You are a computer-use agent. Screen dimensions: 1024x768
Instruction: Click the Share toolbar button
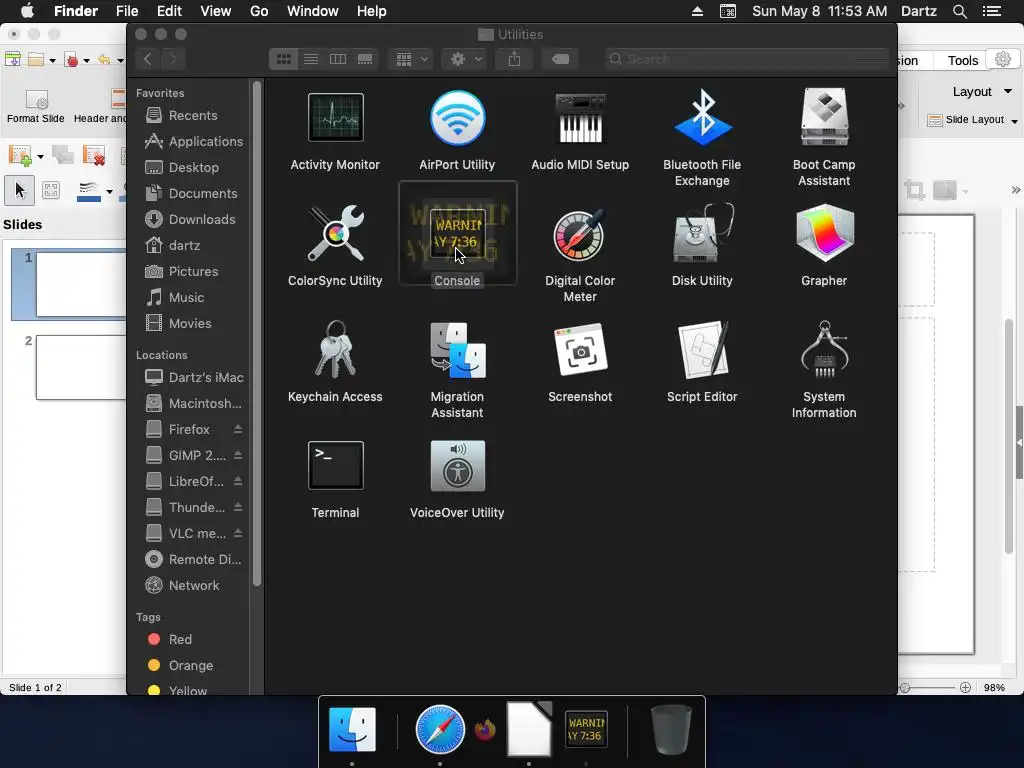click(515, 59)
